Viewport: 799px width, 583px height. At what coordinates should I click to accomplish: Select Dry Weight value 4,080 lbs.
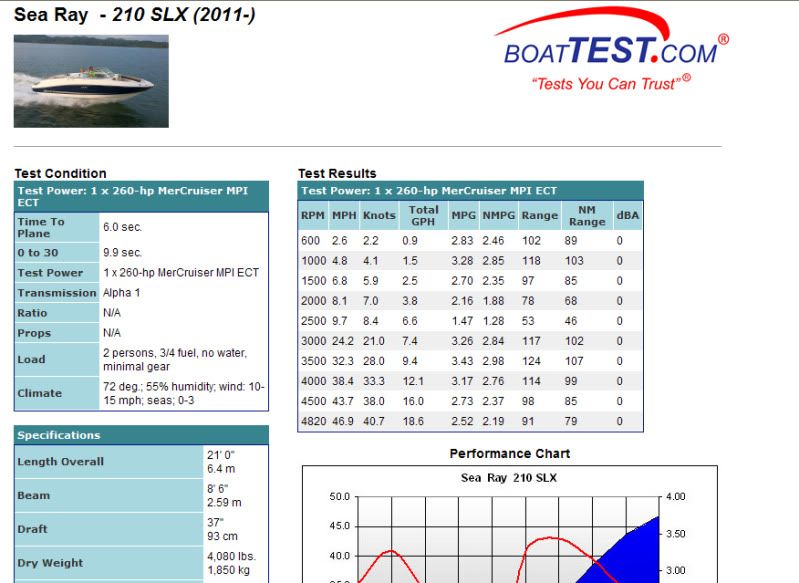tap(231, 556)
